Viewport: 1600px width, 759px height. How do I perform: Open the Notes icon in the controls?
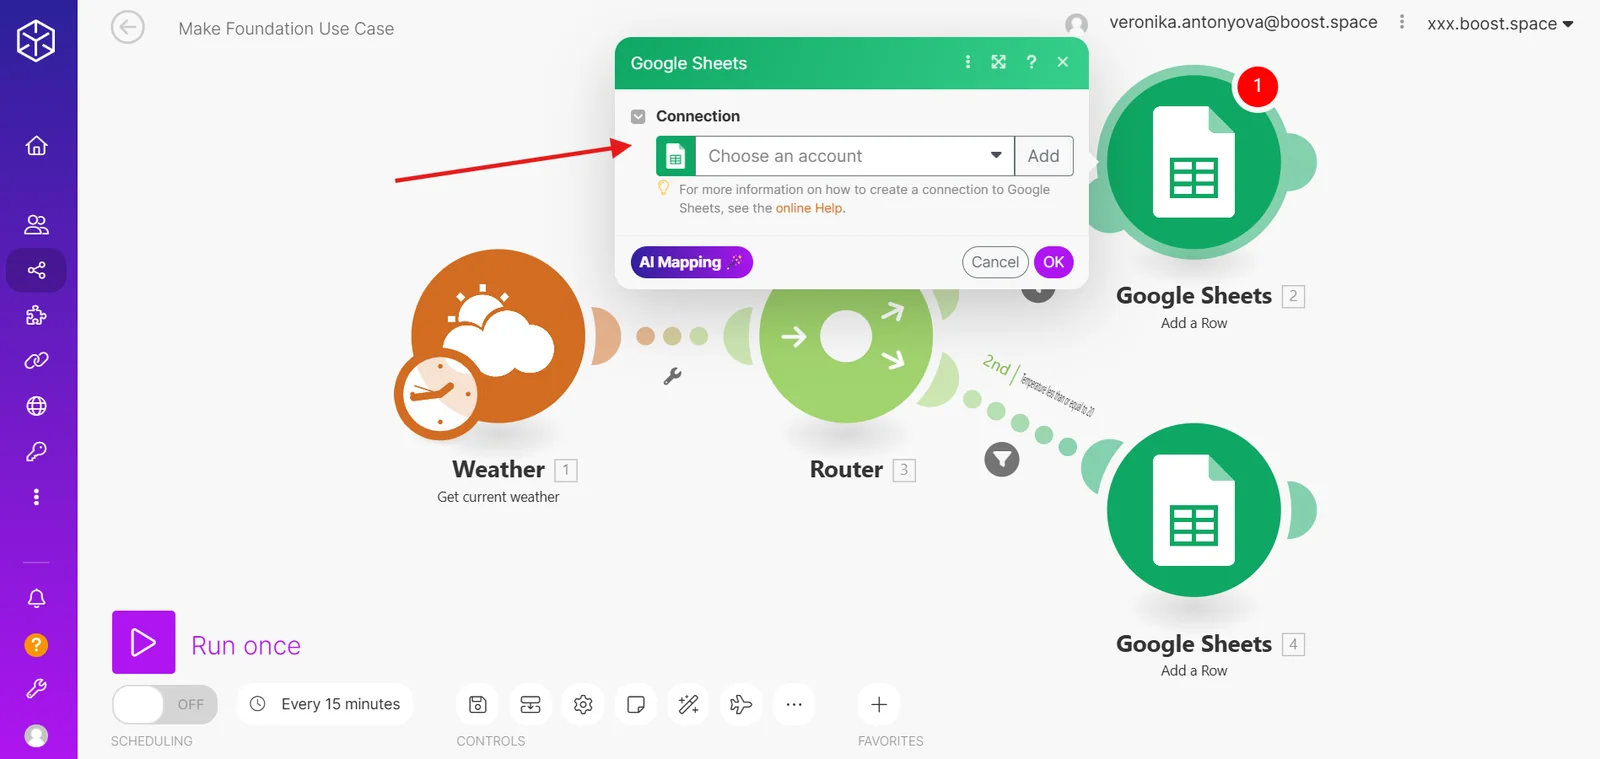pos(636,704)
